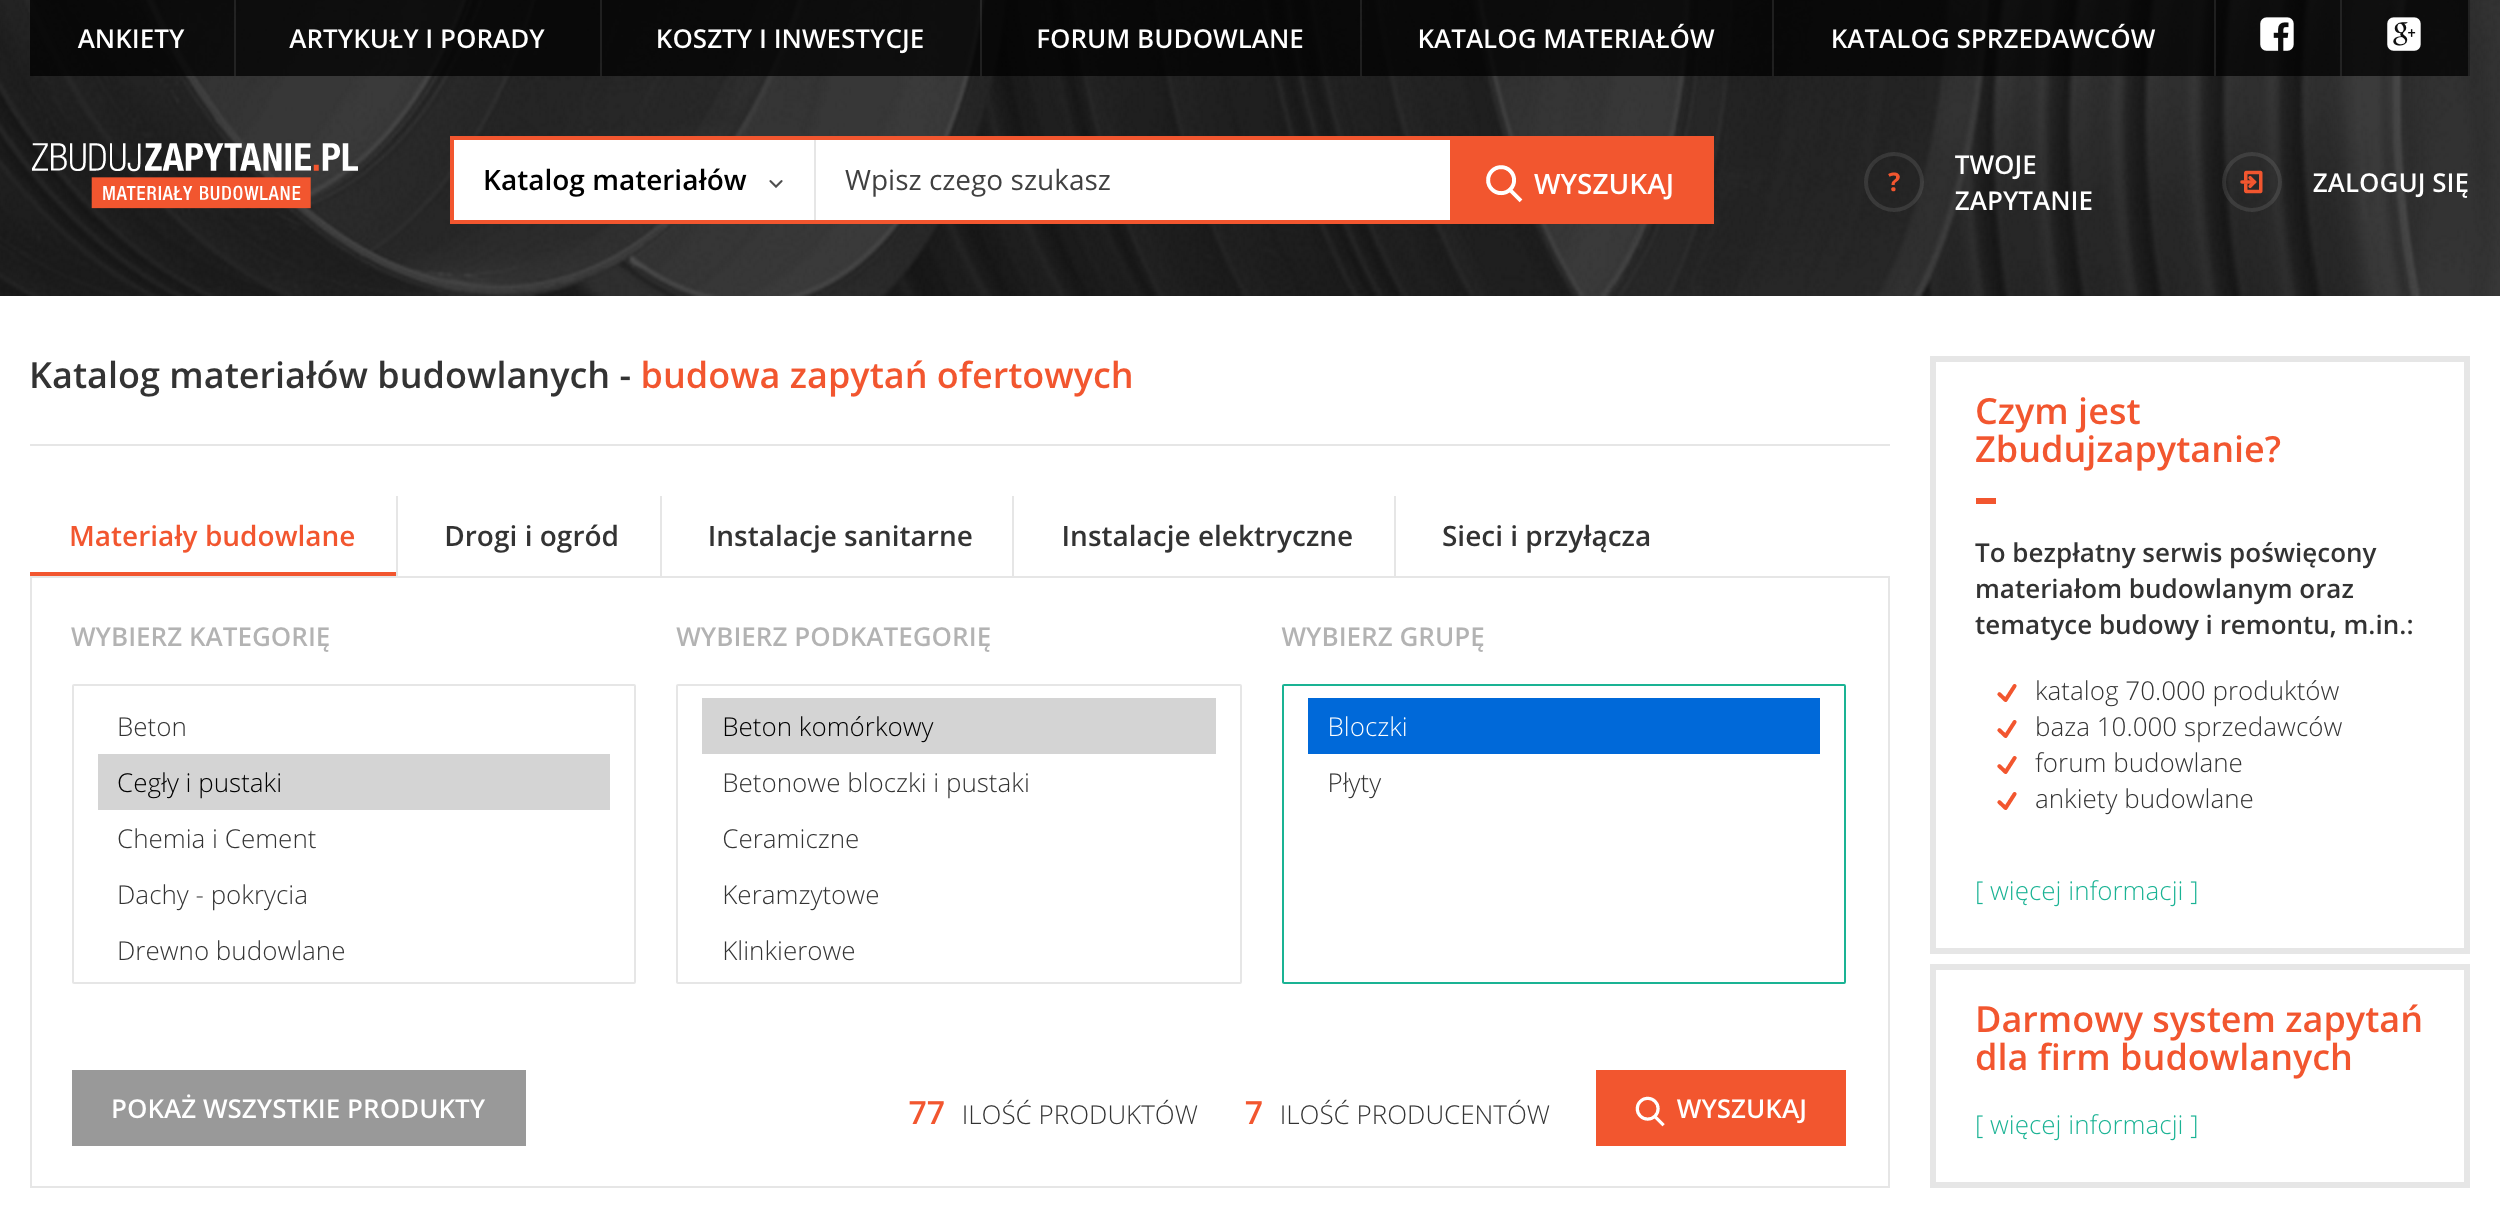Open ARTYKUŁY I PORADY menu

417,38
